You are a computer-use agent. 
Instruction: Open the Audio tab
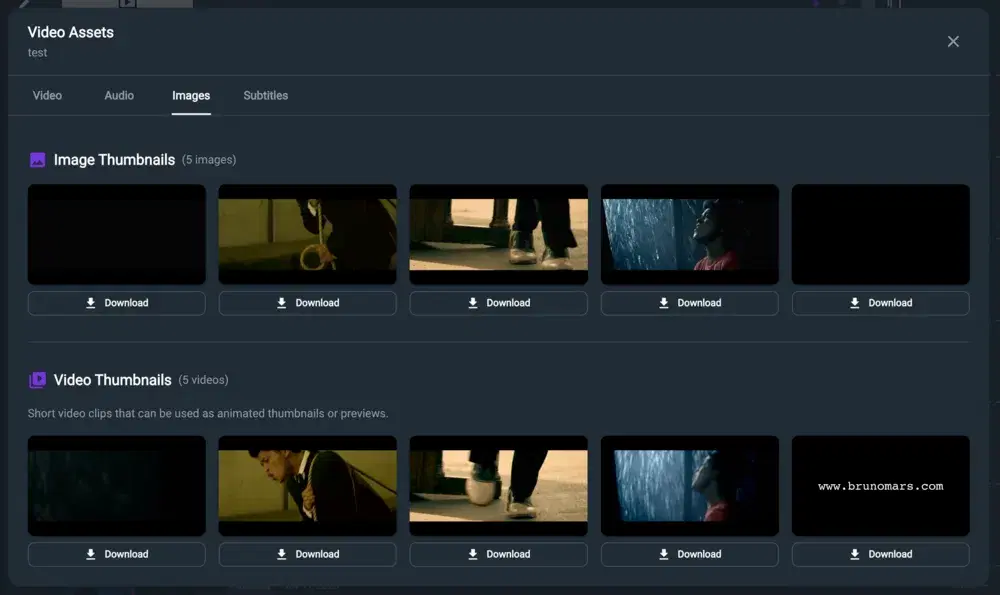tap(119, 96)
